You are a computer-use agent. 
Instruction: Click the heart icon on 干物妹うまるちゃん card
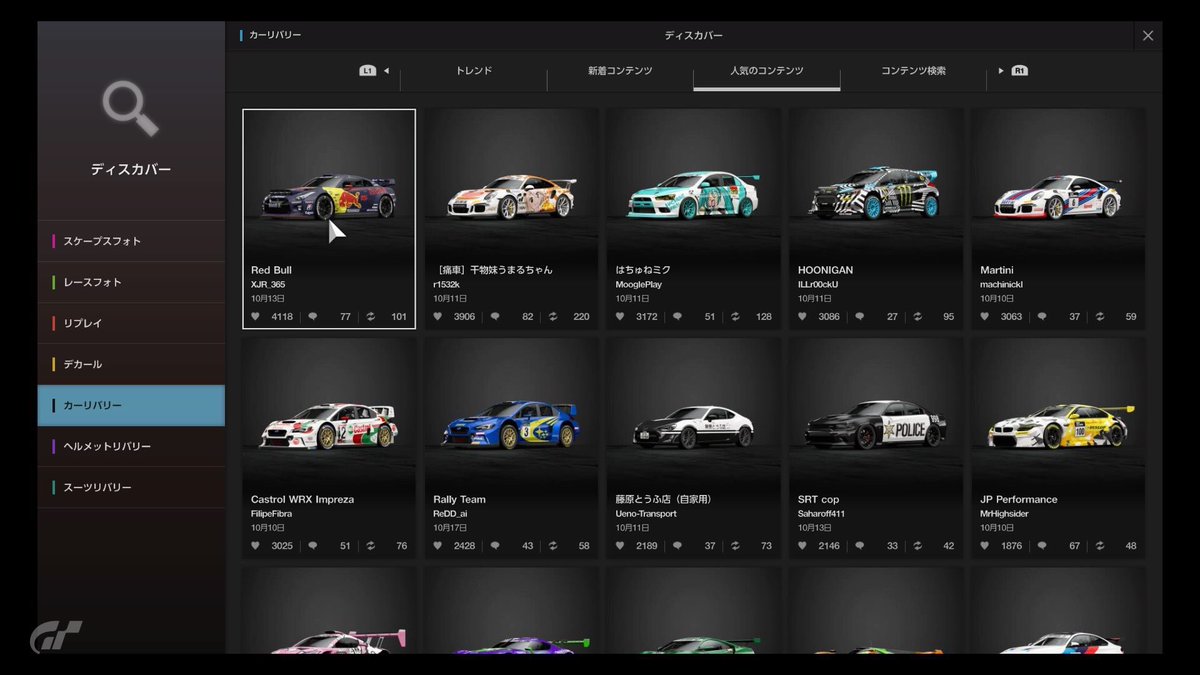[437, 317]
